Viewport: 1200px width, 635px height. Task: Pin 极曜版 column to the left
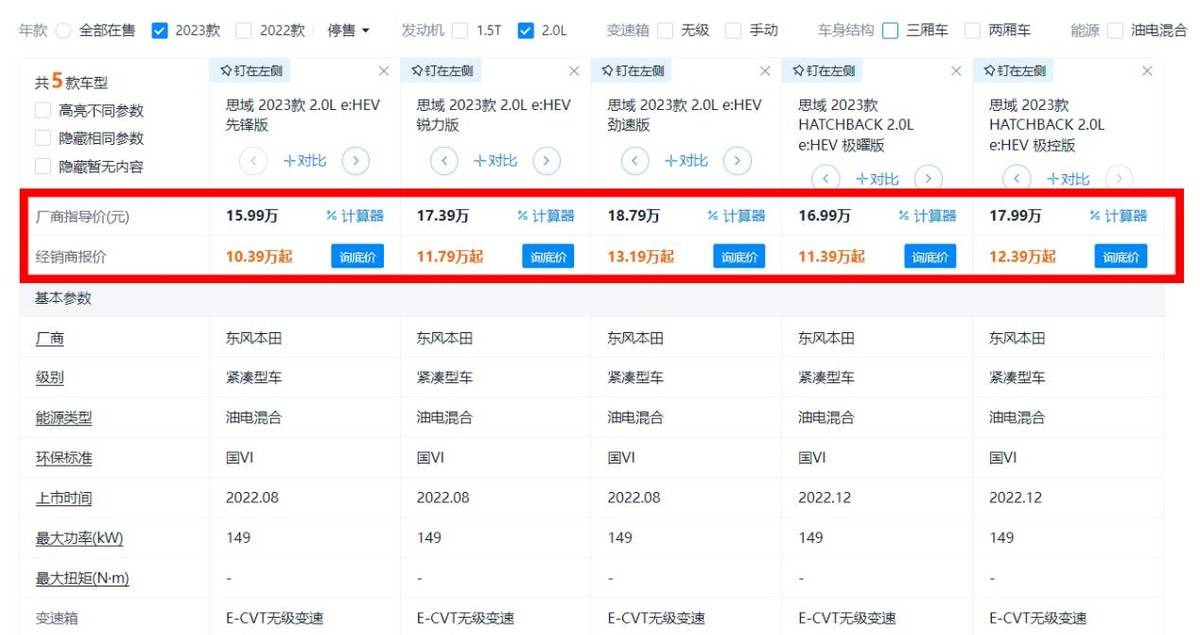tap(823, 71)
